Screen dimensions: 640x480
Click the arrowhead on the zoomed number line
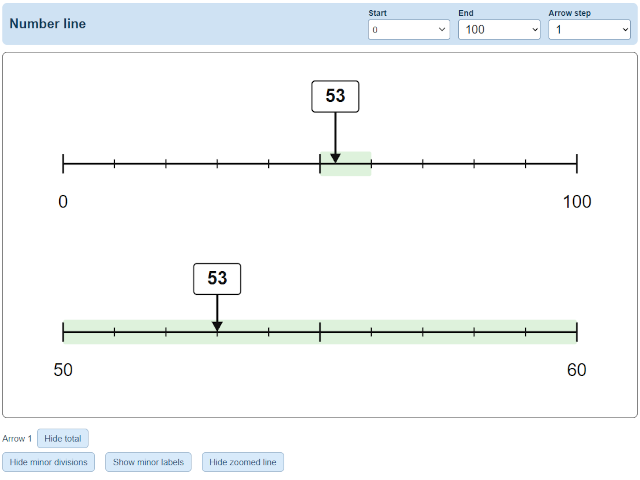coord(217,327)
